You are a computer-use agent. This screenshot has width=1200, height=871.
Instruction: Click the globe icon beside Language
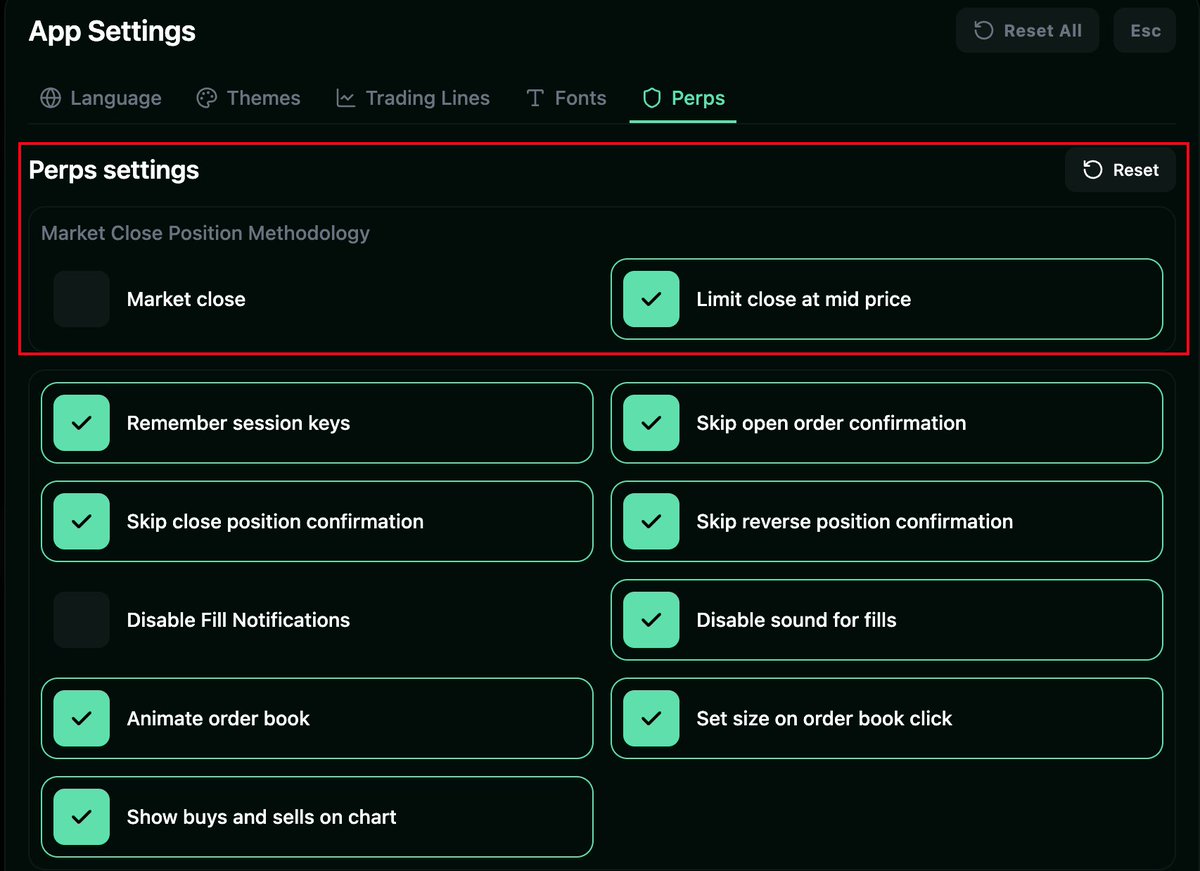tap(50, 98)
